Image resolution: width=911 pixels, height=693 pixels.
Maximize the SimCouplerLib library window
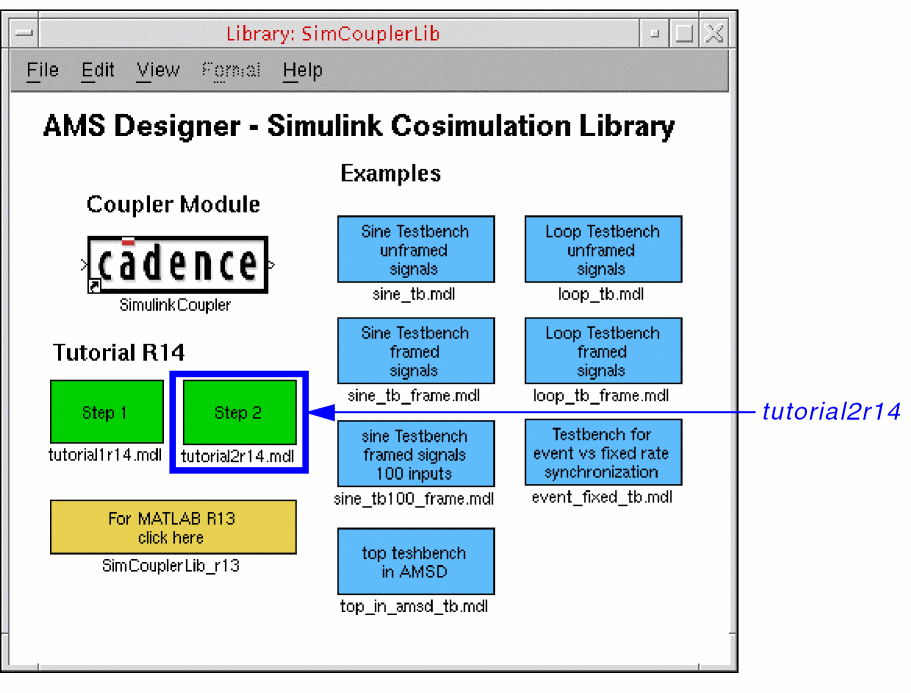point(684,34)
